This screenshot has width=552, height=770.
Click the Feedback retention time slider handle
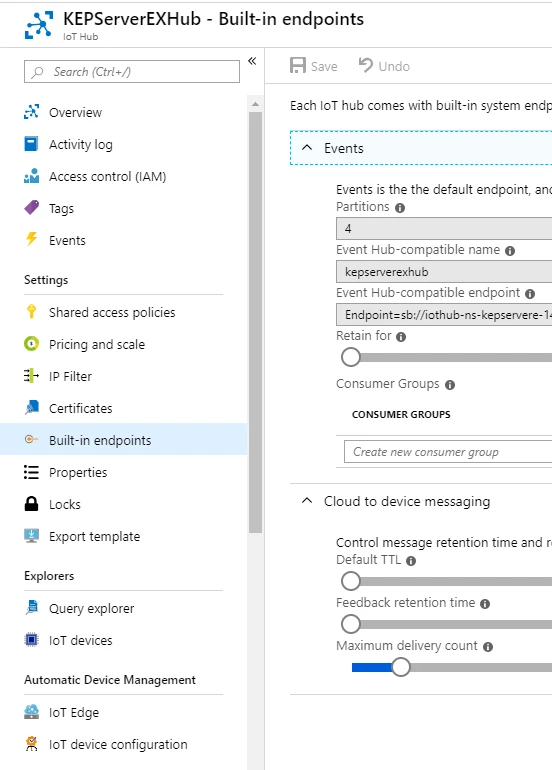point(351,624)
